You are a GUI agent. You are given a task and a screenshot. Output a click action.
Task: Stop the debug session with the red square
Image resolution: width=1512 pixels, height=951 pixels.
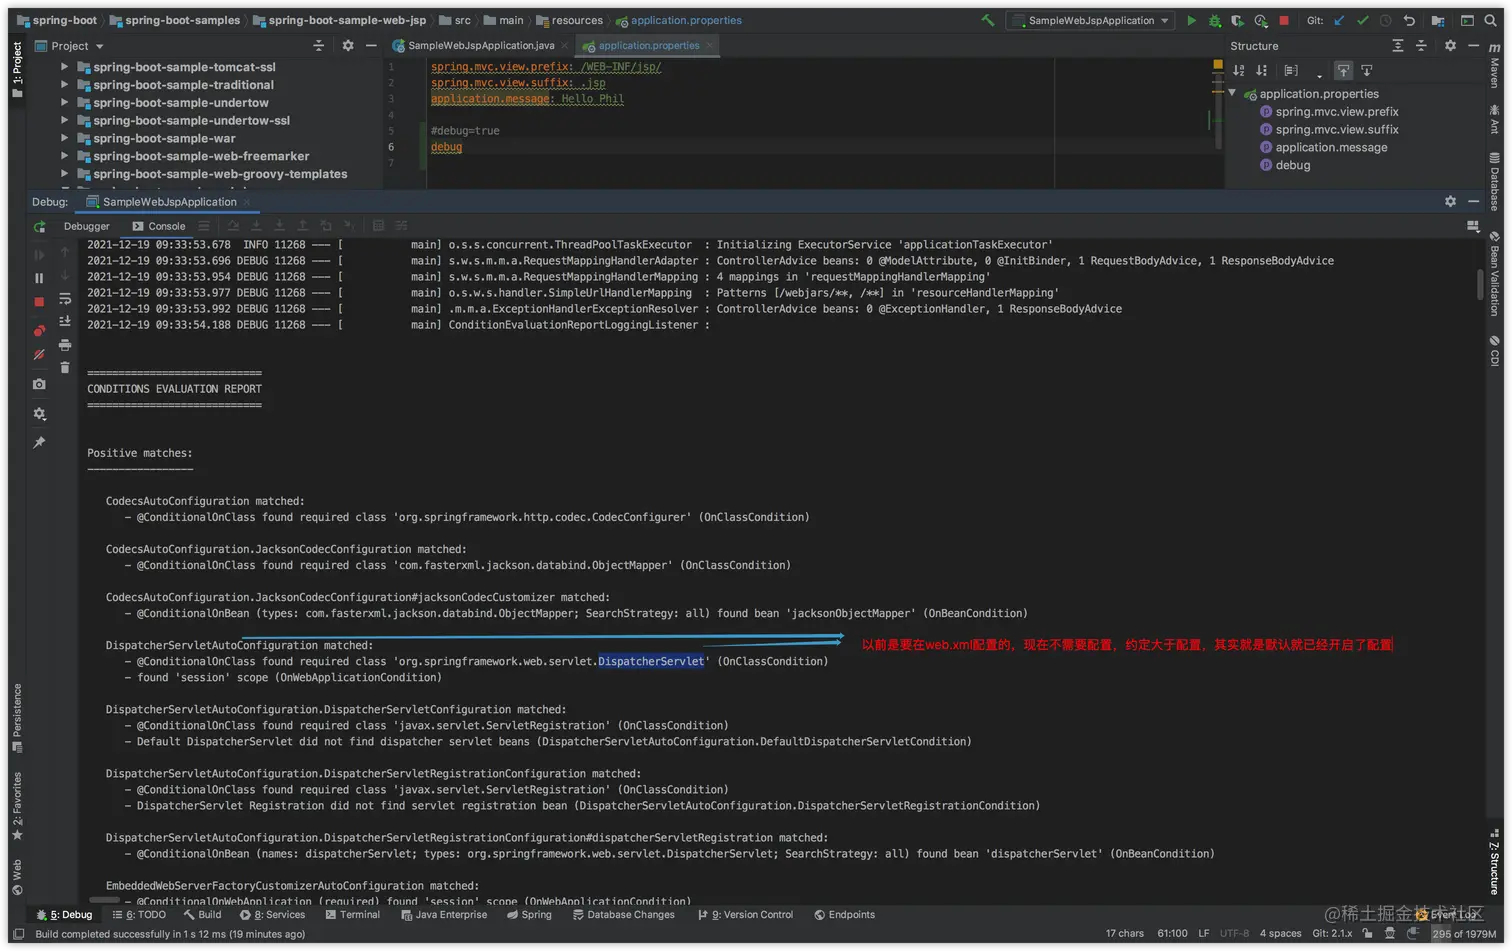tap(38, 300)
